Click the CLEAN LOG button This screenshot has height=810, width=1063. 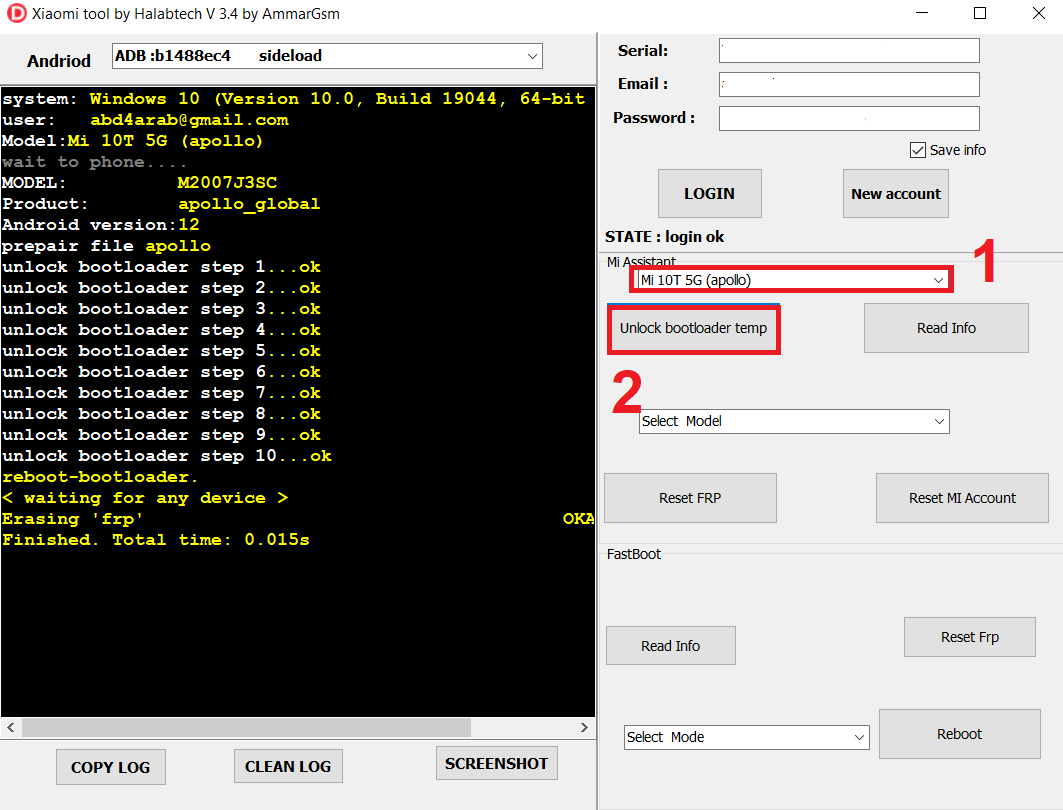tap(288, 767)
